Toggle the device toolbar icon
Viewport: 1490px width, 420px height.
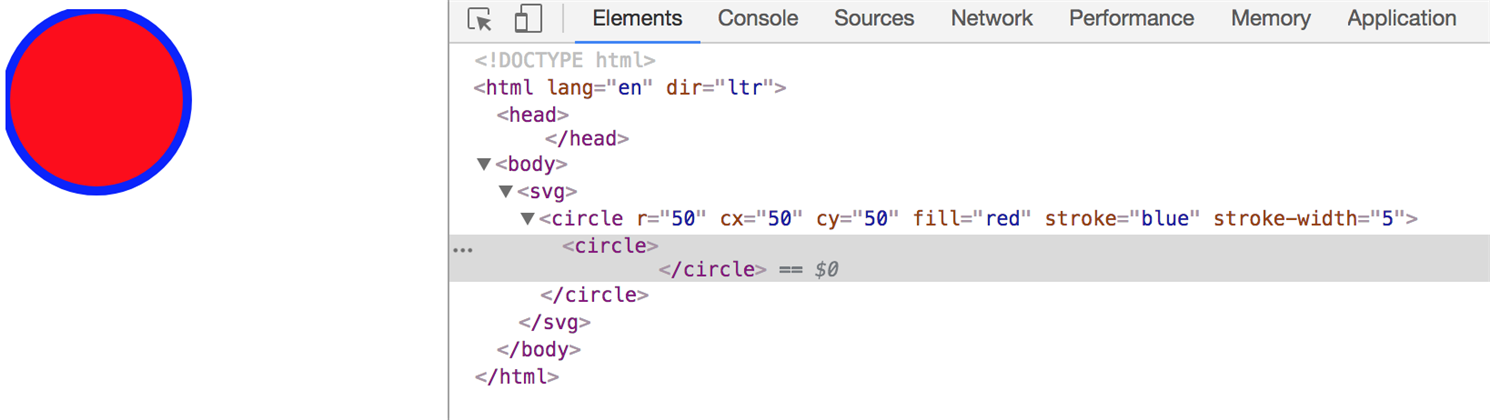click(x=528, y=20)
